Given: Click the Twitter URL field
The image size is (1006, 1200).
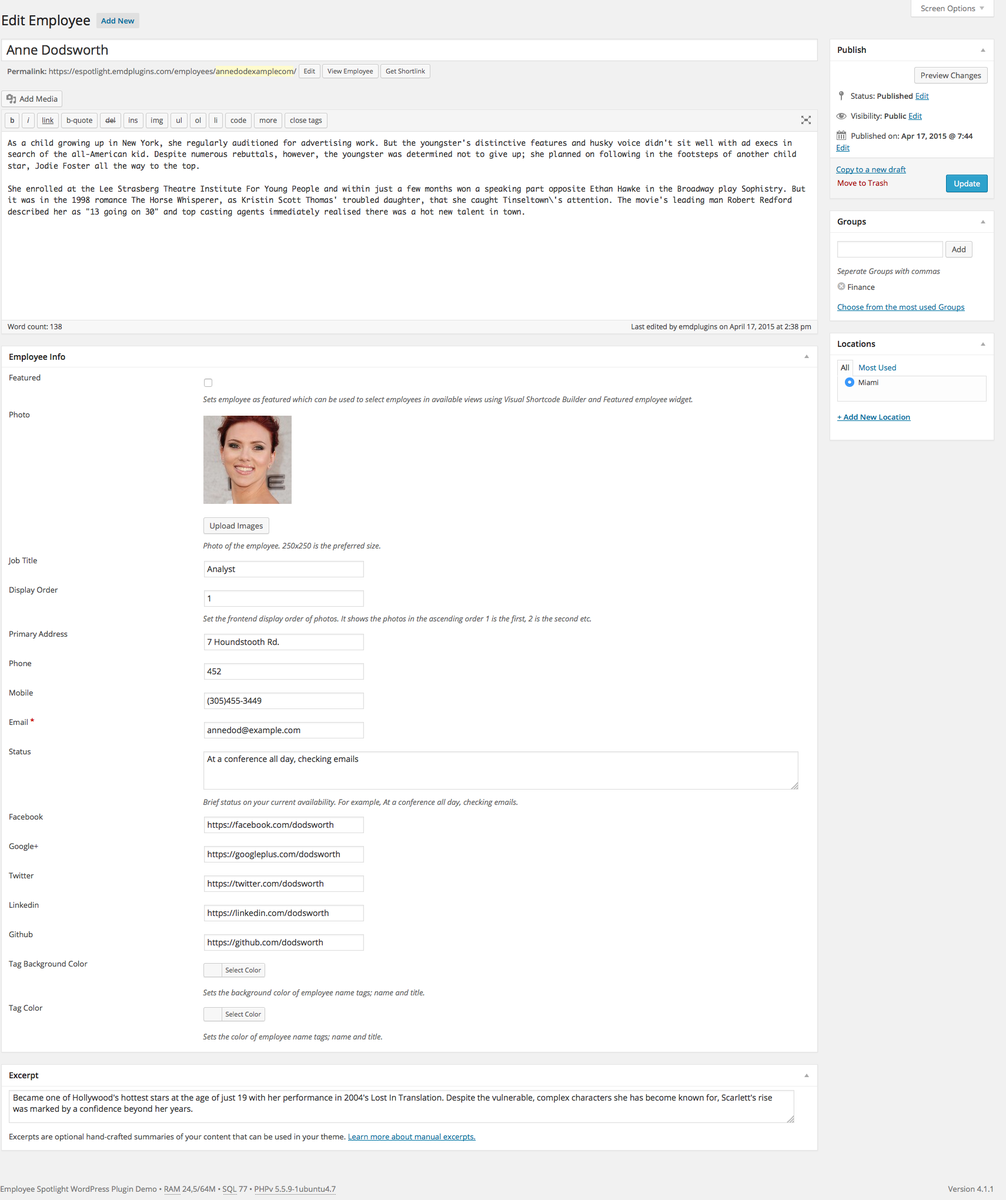Looking at the screenshot, I should [x=283, y=884].
